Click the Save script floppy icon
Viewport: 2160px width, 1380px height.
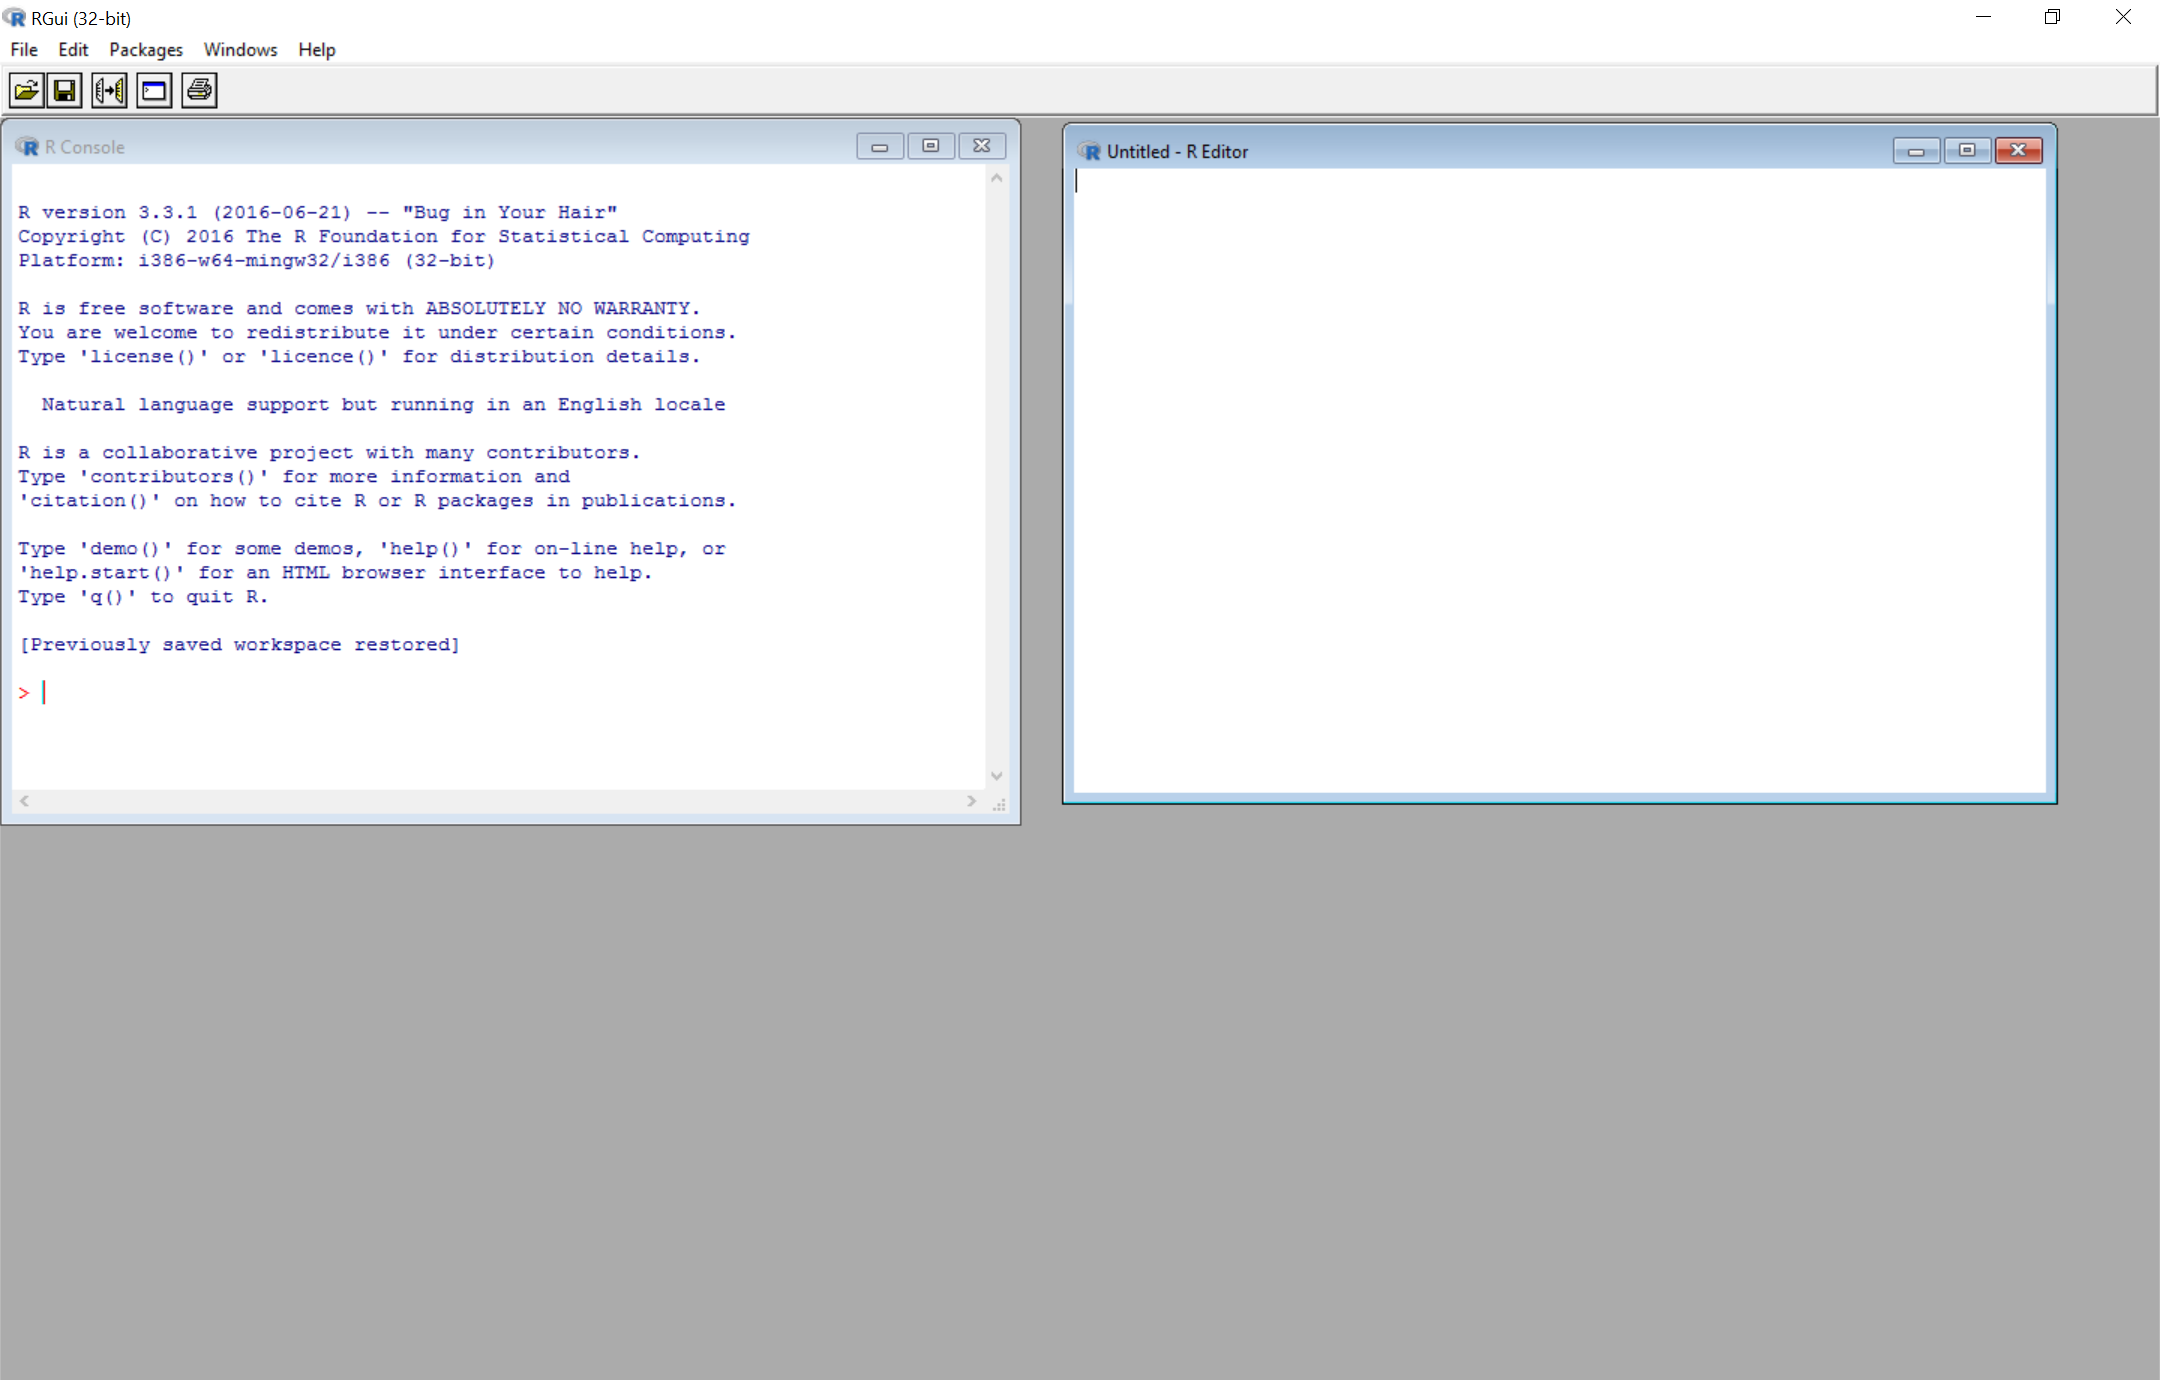(65, 91)
